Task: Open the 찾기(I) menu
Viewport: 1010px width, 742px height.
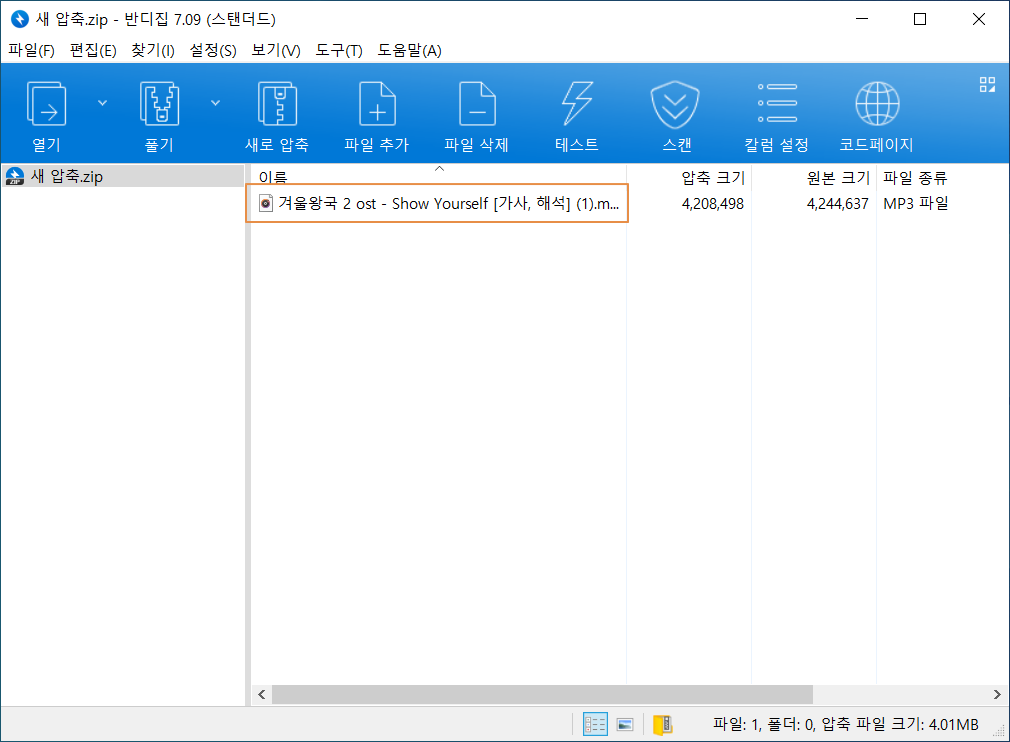Action: [153, 50]
